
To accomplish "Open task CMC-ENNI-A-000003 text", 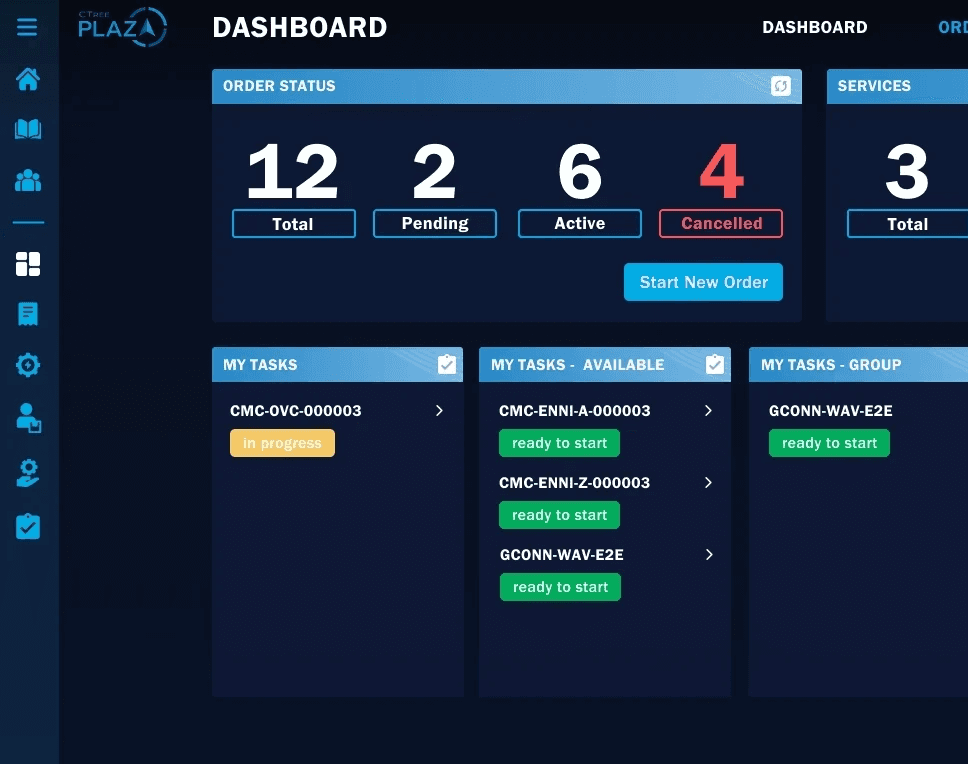I will [x=575, y=410].
